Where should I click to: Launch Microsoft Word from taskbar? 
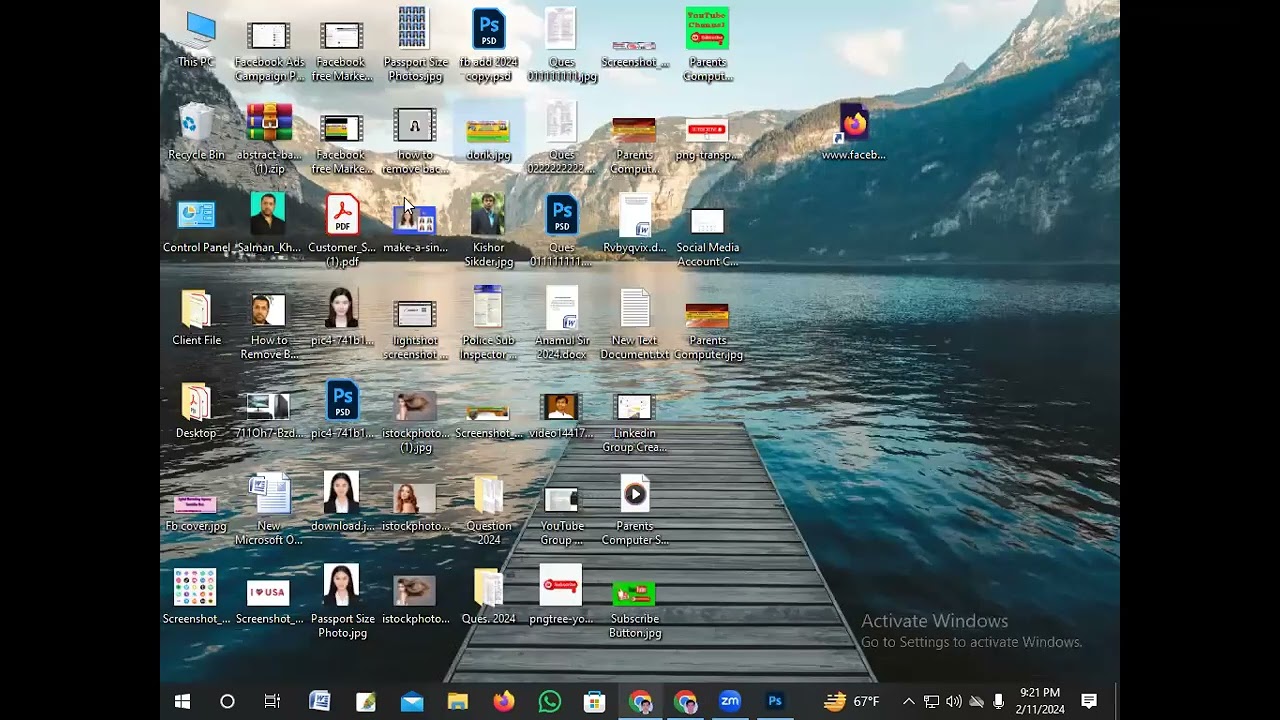(320, 702)
